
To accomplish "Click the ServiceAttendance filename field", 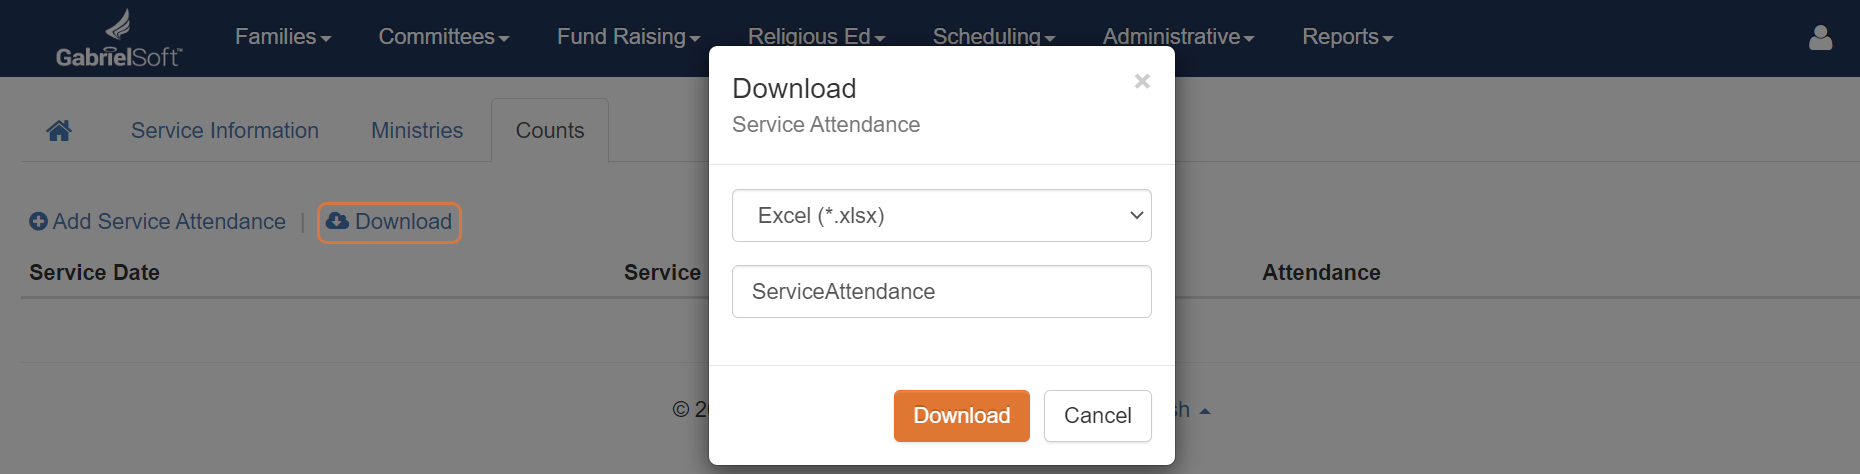I will click(x=941, y=291).
